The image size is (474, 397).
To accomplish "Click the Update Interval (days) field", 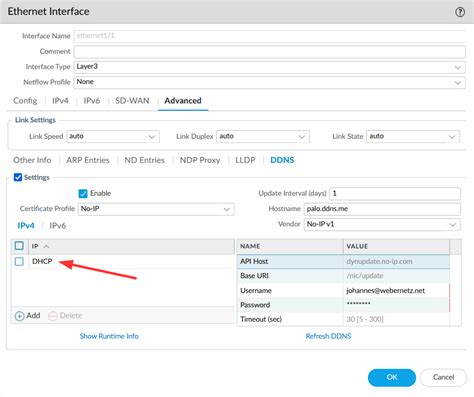I will (x=395, y=194).
